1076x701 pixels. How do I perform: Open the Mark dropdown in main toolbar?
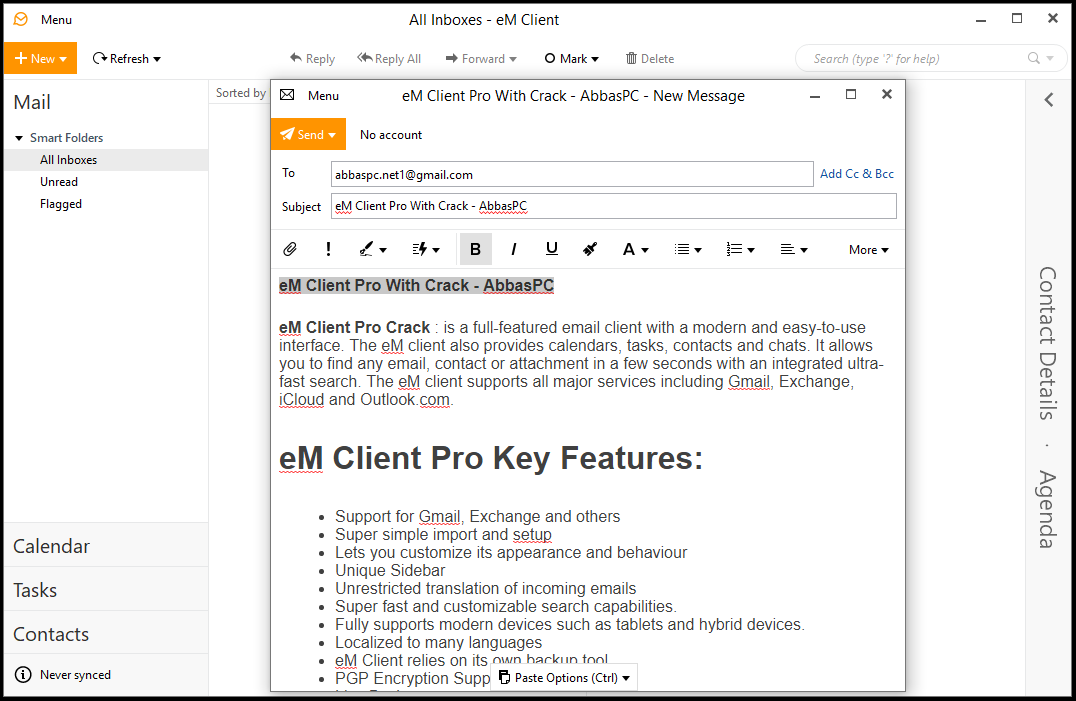point(572,59)
